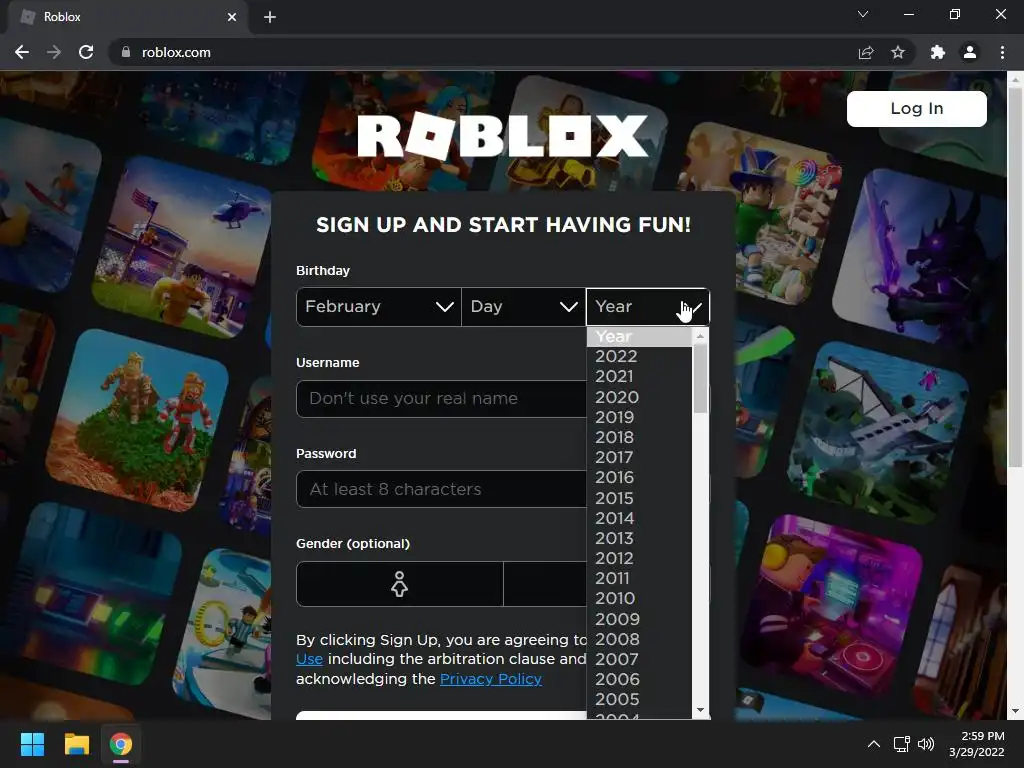This screenshot has height=768, width=1024.
Task: Show hidden tray icons chevron
Action: click(874, 744)
